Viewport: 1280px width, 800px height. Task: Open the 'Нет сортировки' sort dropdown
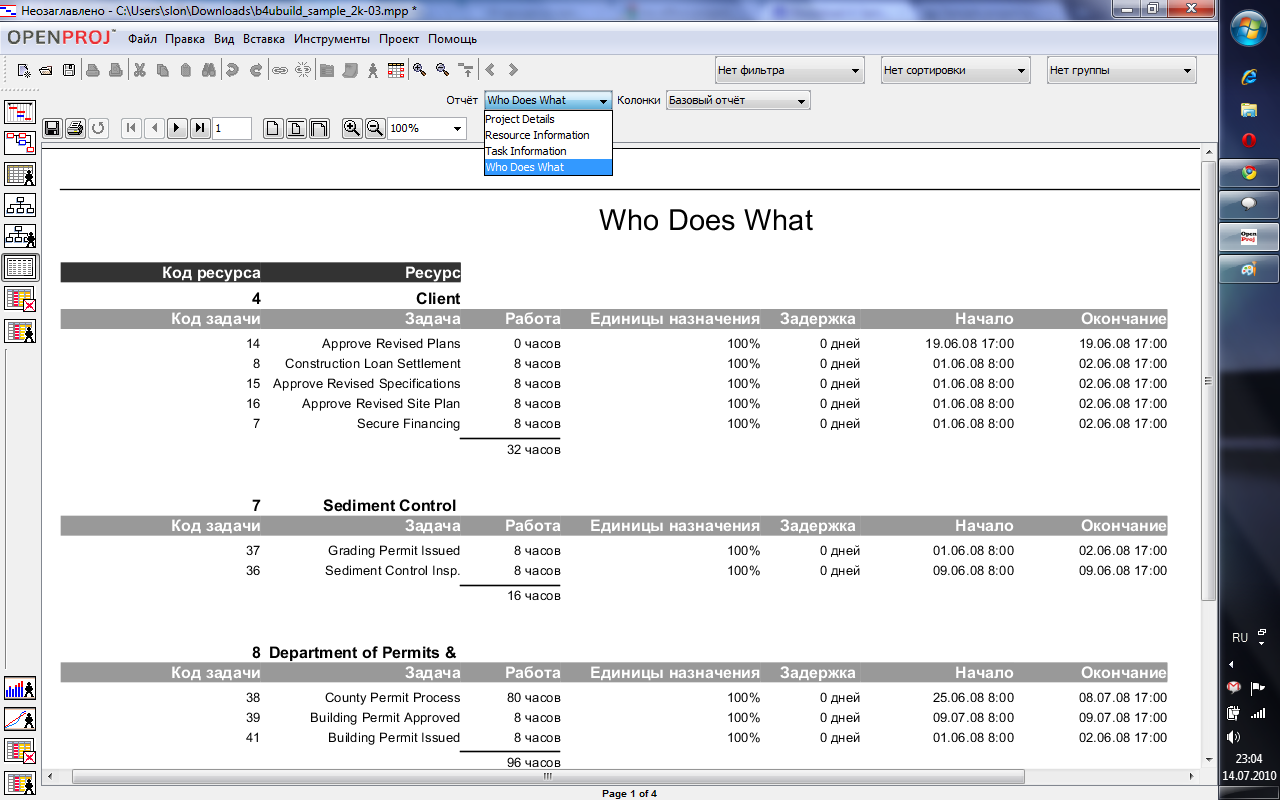coord(955,70)
